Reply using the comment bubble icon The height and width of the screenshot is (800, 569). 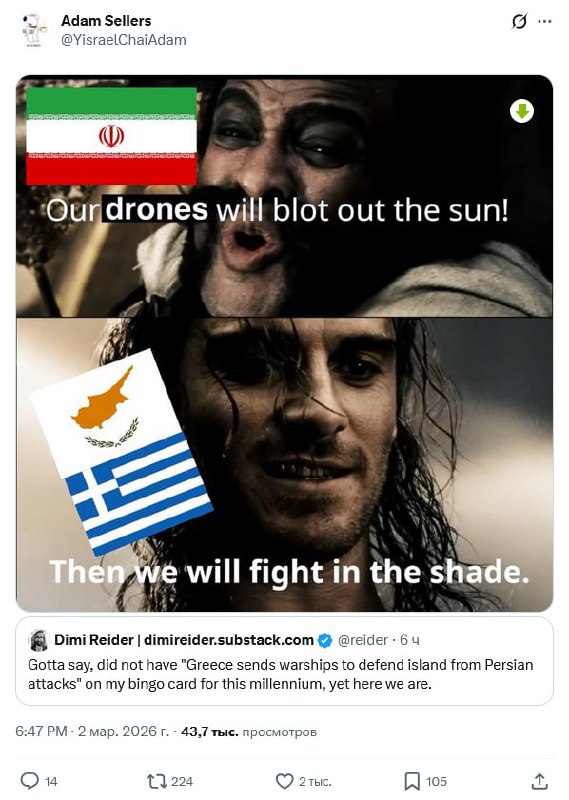click(30, 781)
